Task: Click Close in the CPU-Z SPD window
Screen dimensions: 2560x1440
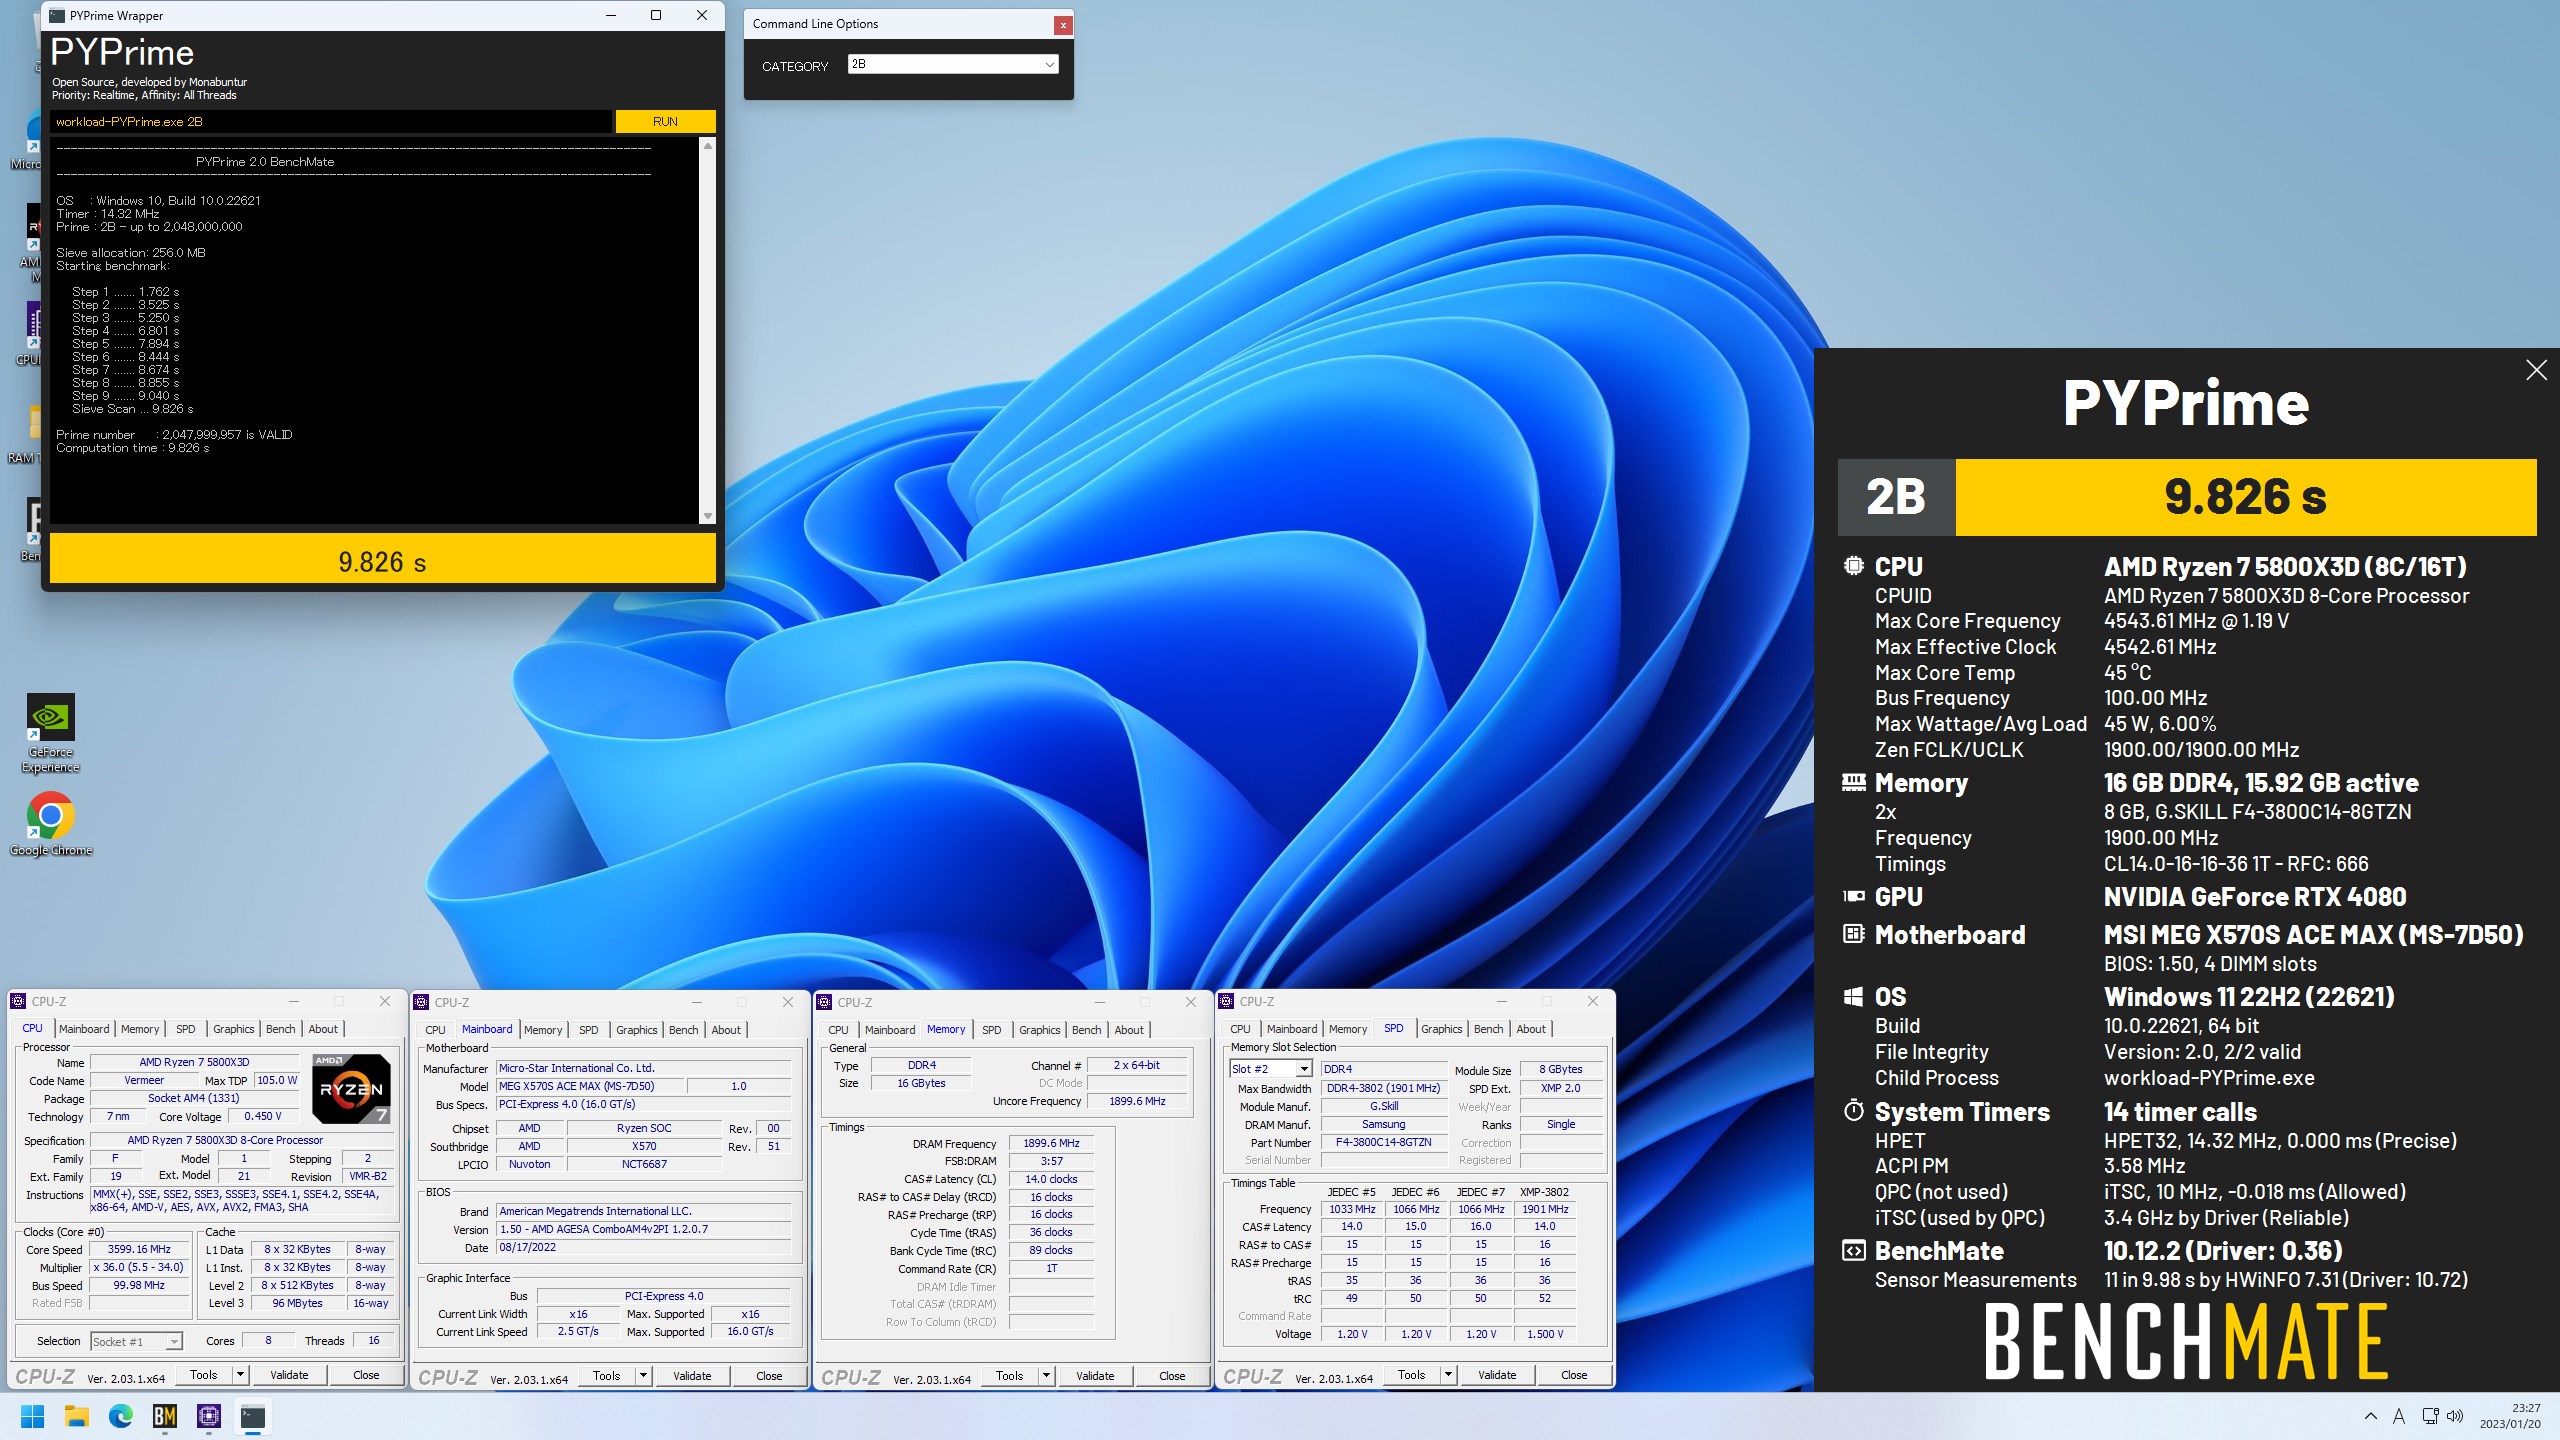Action: tap(1574, 1375)
